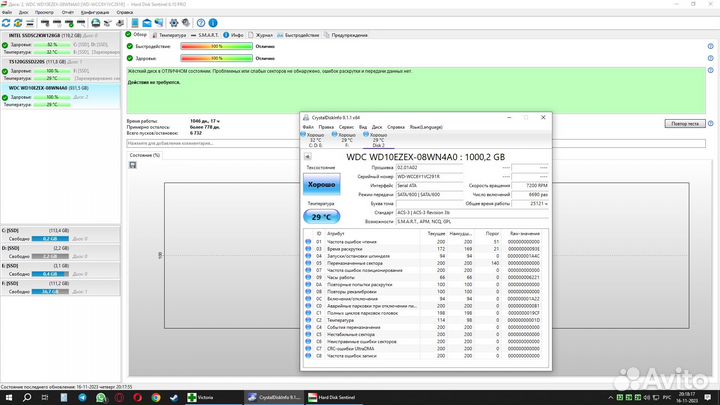Select F: [SSD] partition entry

pos(60,287)
